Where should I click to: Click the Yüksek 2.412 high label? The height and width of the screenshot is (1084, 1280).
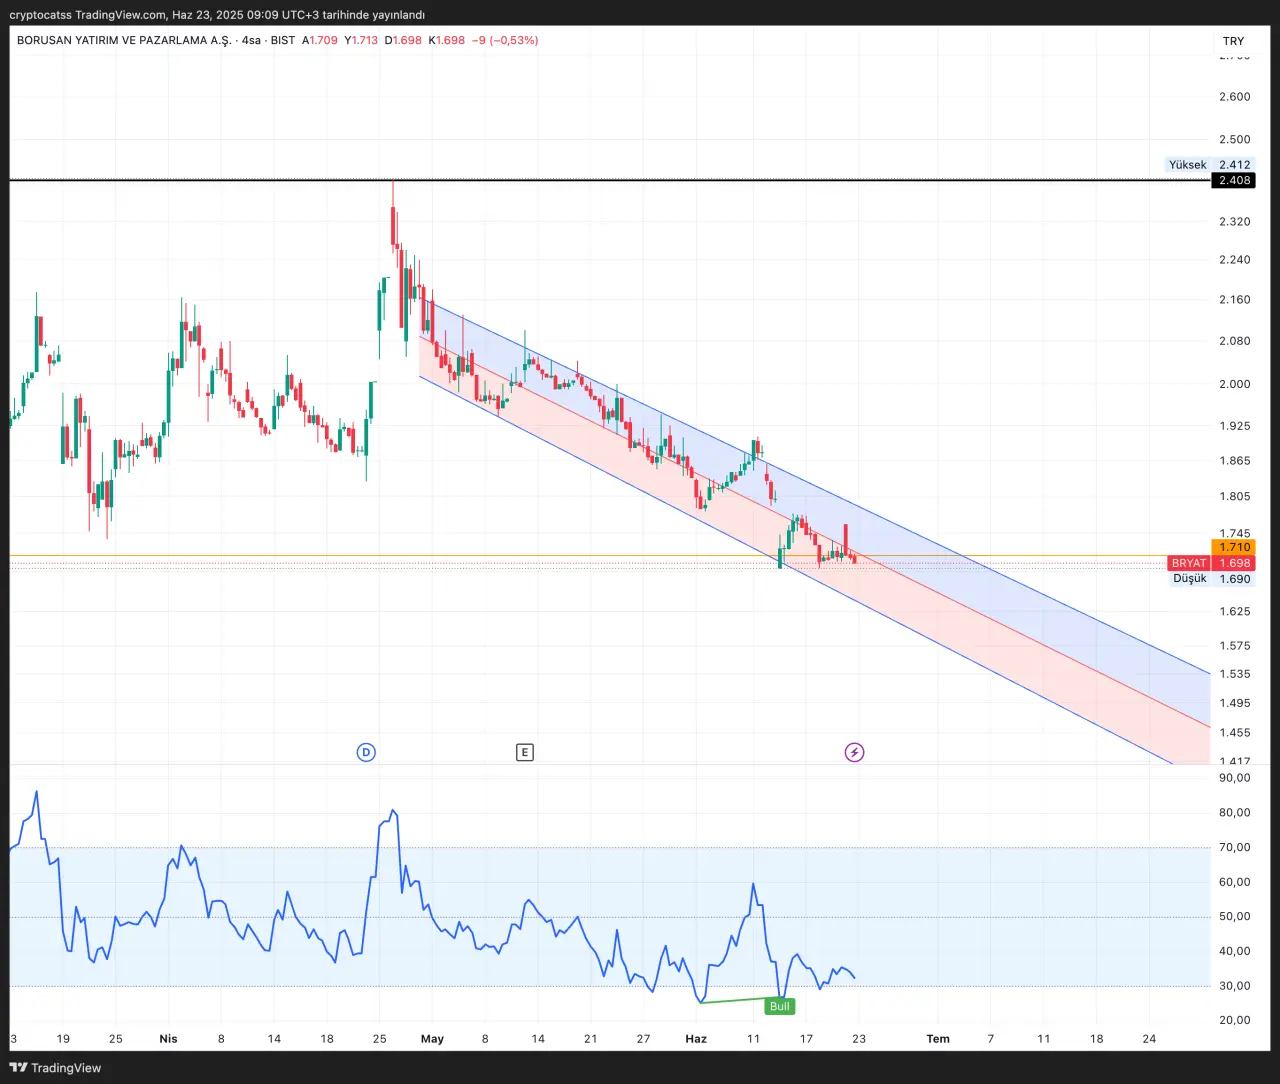tap(1209, 165)
